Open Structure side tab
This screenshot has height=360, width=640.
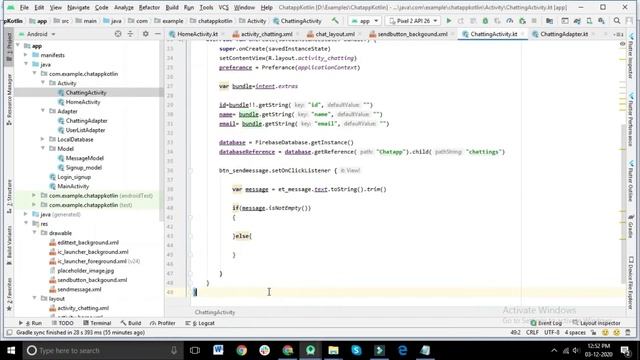tap(9, 196)
